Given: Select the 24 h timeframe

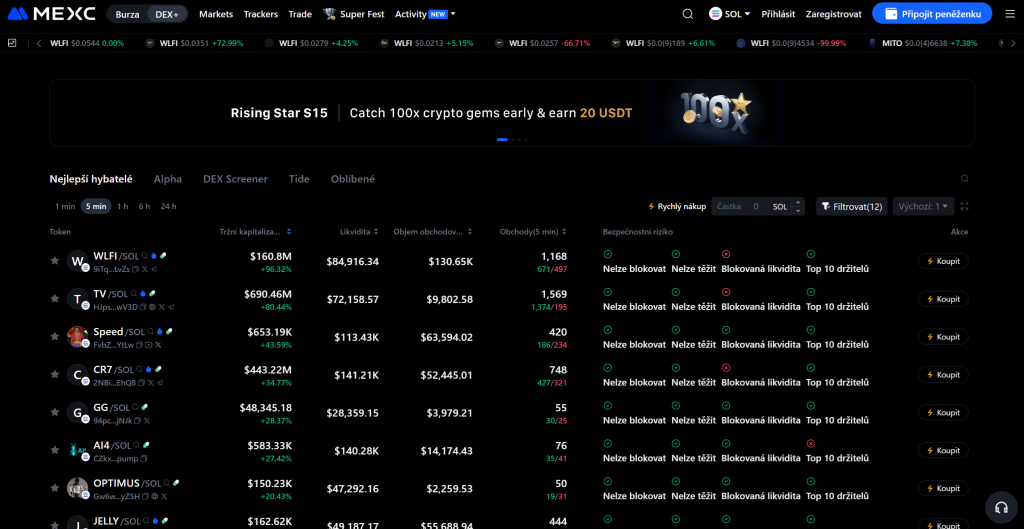Looking at the screenshot, I should click(x=168, y=206).
